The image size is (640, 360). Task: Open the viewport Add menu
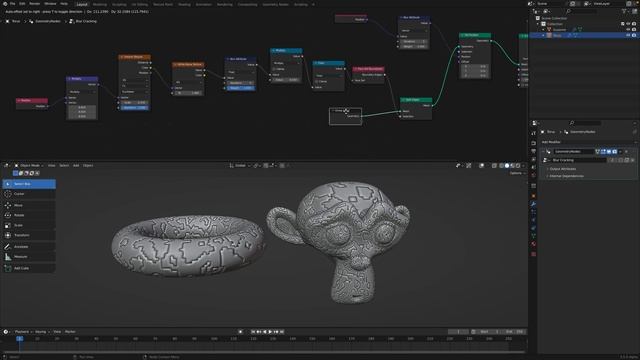point(76,166)
